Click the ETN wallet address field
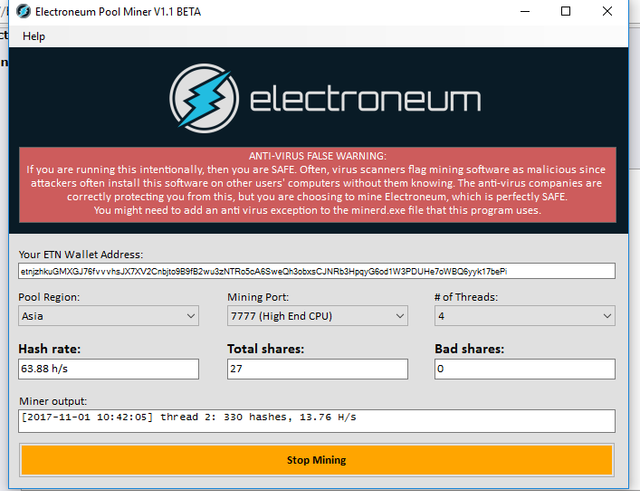Image resolution: width=640 pixels, height=491 pixels. point(317,271)
